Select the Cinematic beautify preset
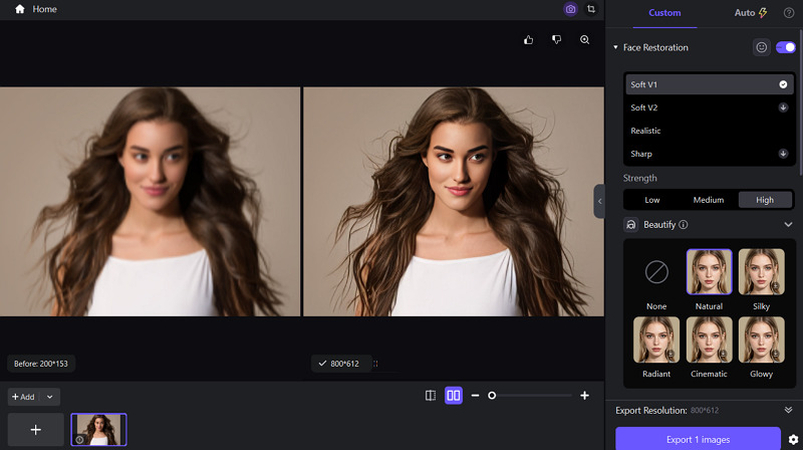Image resolution: width=803 pixels, height=450 pixels. pos(709,340)
